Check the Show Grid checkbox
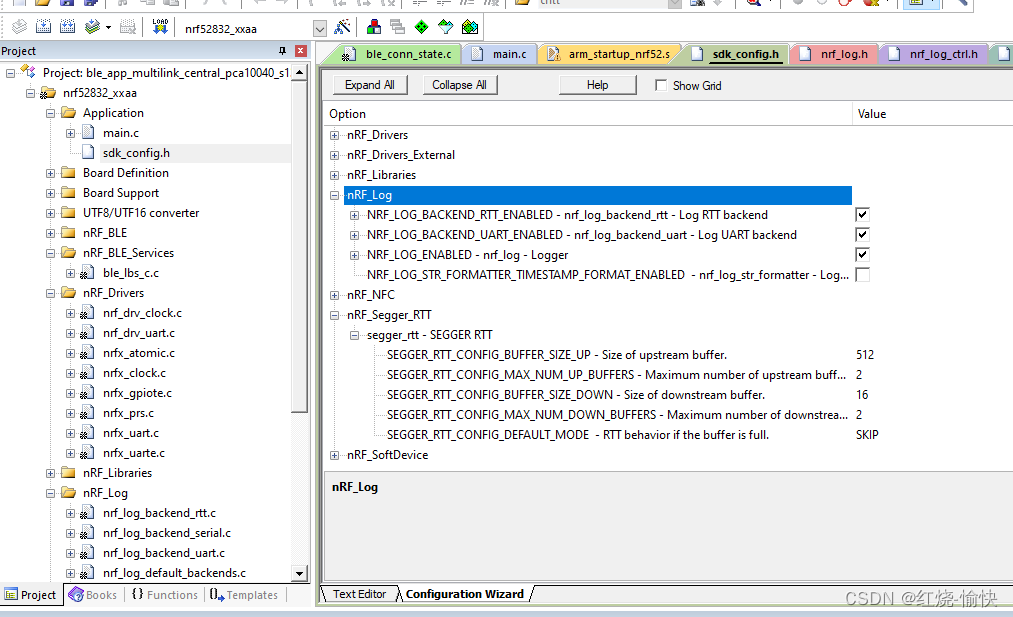The width and height of the screenshot is (1013, 617). [661, 85]
